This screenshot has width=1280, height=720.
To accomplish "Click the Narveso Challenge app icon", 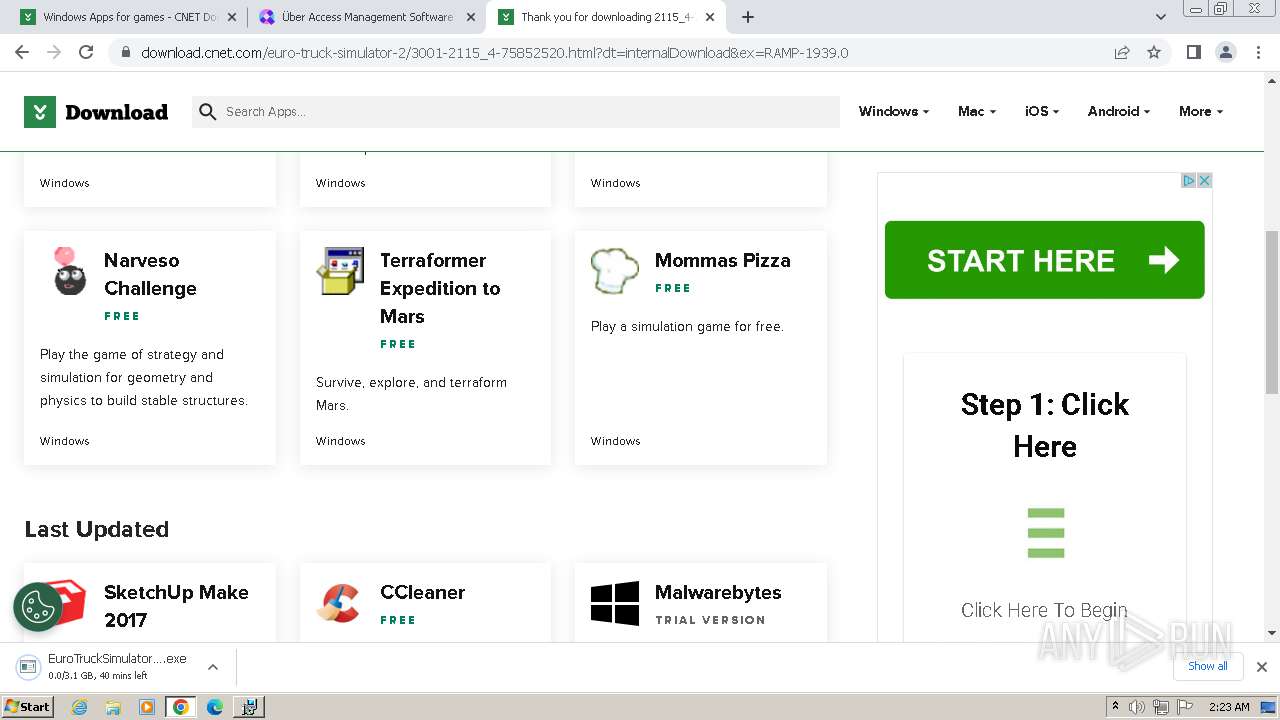I will pyautogui.click(x=69, y=272).
